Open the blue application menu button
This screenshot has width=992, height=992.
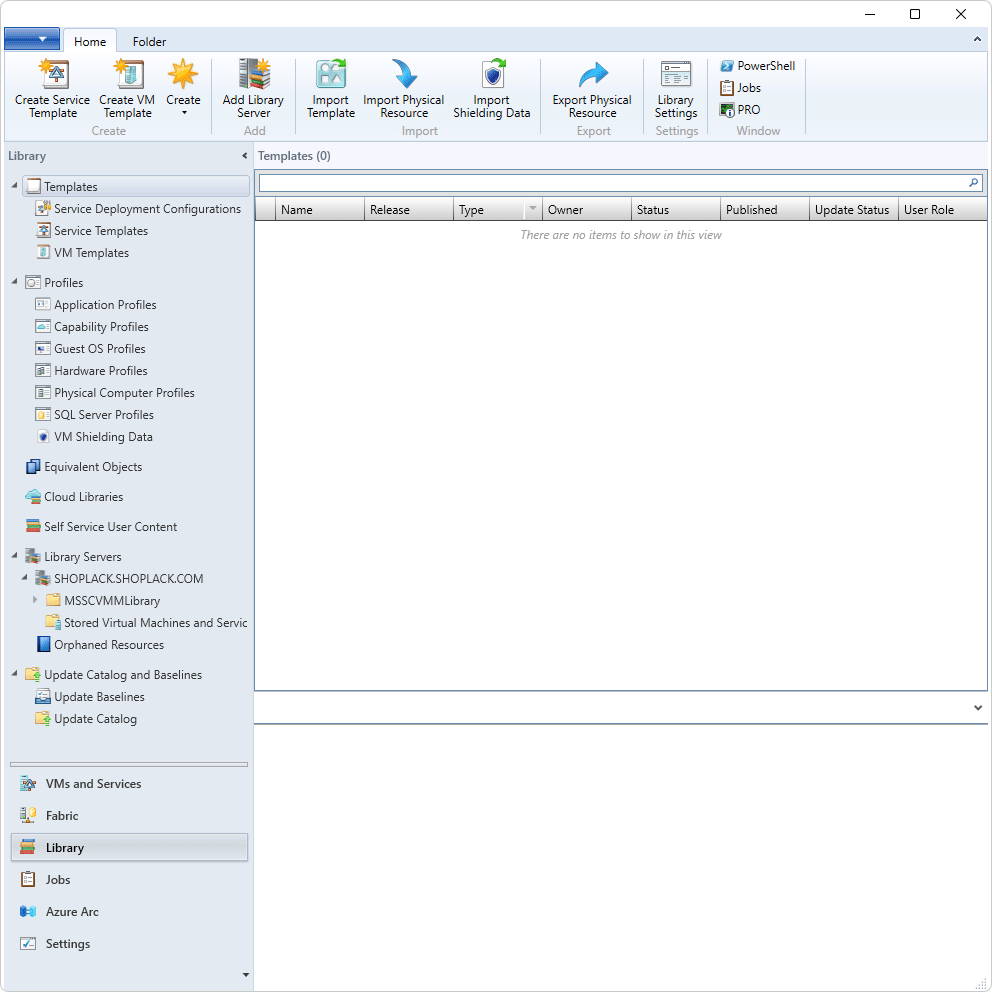pyautogui.click(x=32, y=39)
